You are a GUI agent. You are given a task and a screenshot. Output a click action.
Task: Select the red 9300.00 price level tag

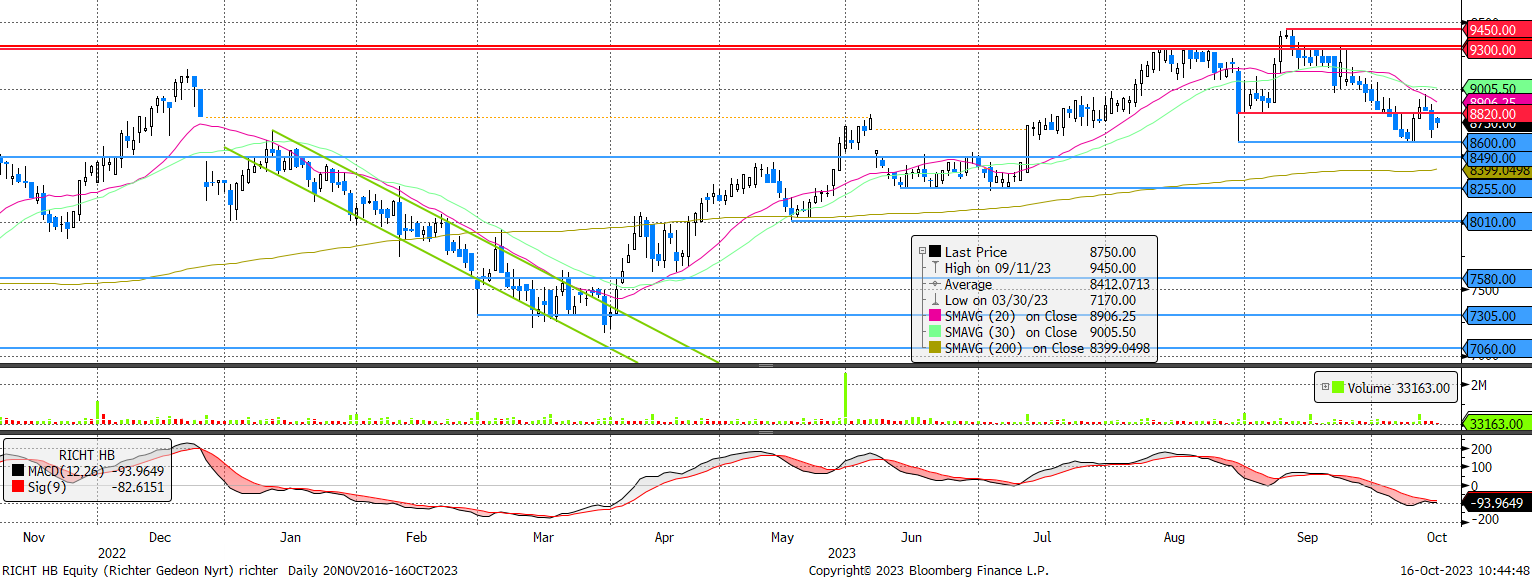pos(1496,49)
